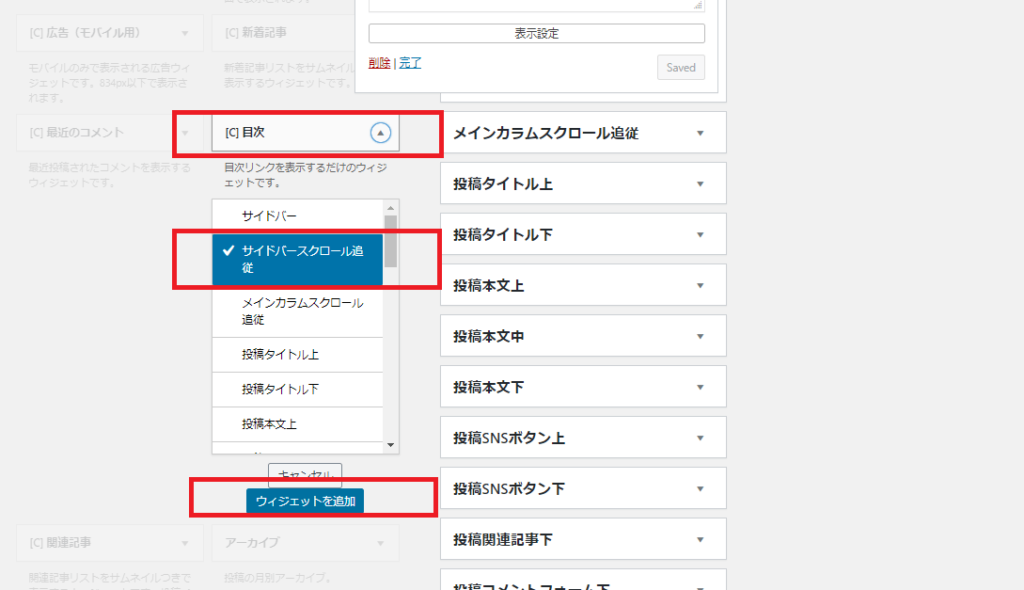Choose メインカラムスクロール追従 in the chooser list

[x=297, y=312]
